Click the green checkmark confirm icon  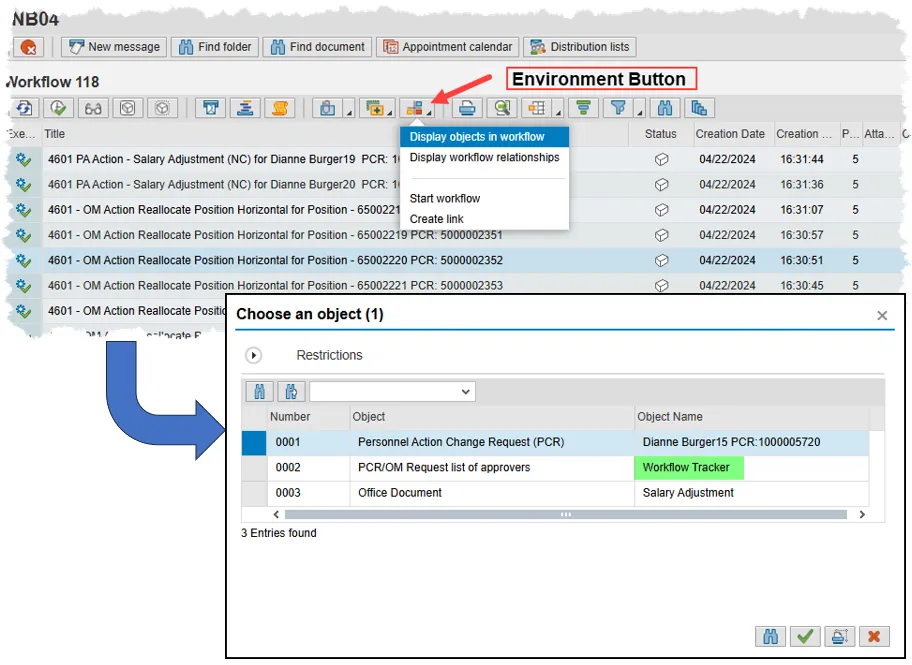click(x=804, y=636)
